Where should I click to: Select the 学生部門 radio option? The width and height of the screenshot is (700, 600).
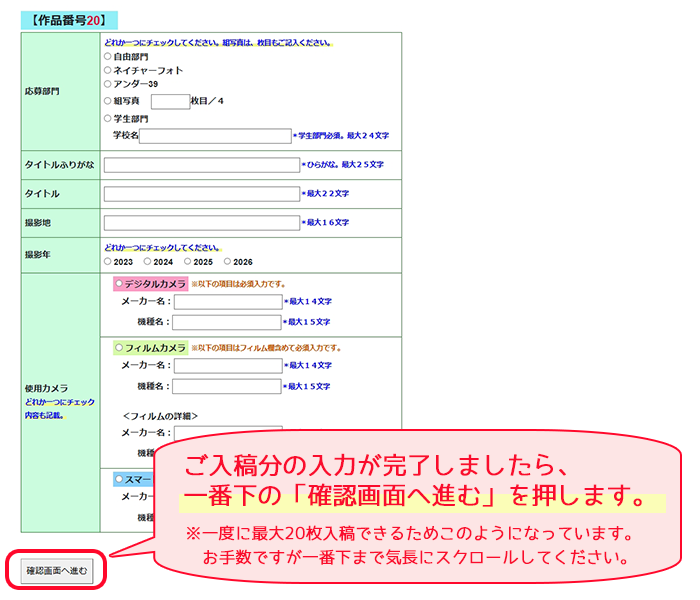(108, 118)
